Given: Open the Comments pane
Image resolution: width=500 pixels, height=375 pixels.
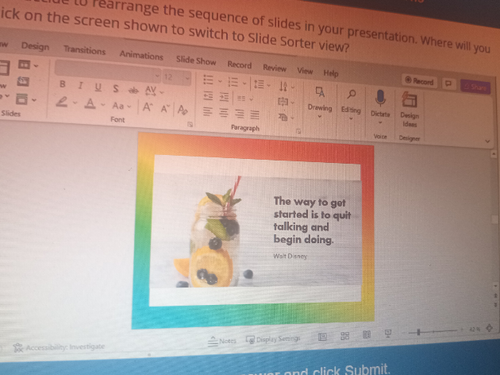Looking at the screenshot, I should (448, 84).
